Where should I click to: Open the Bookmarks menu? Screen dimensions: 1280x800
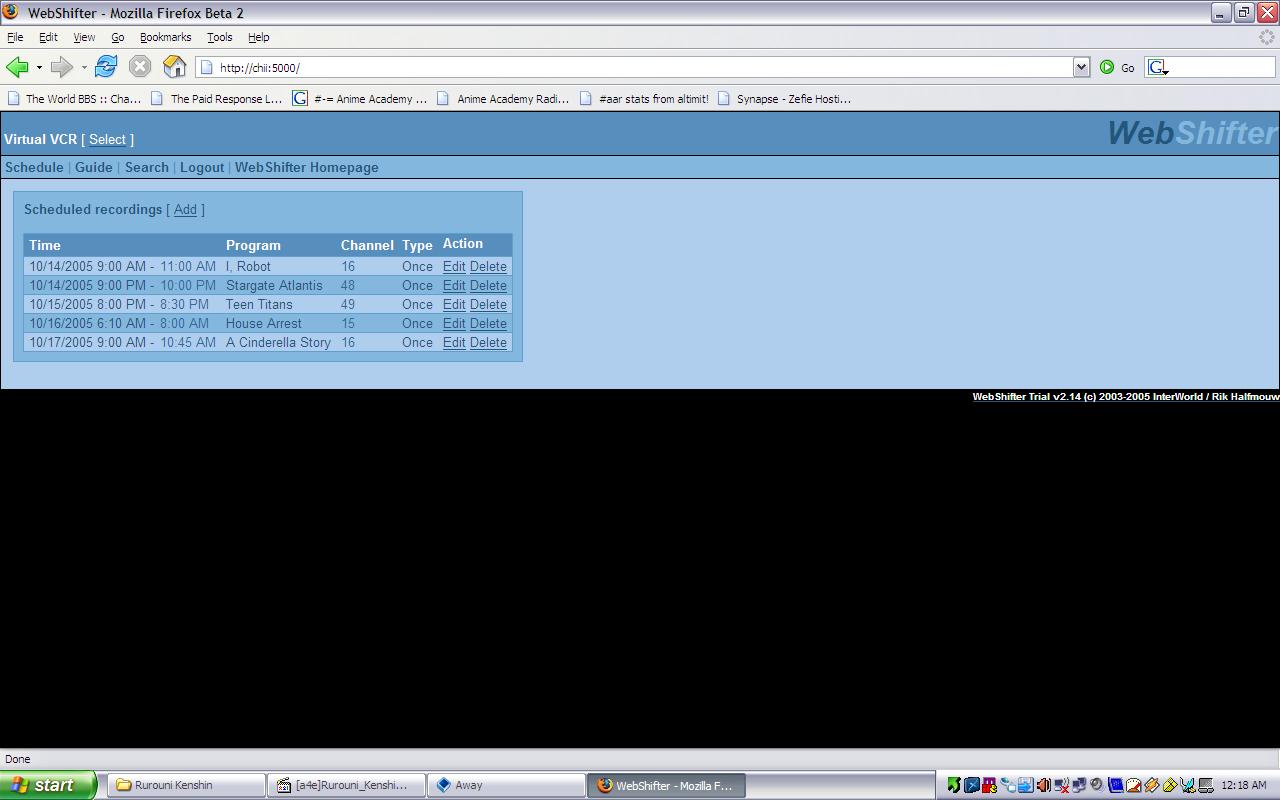pyautogui.click(x=165, y=37)
